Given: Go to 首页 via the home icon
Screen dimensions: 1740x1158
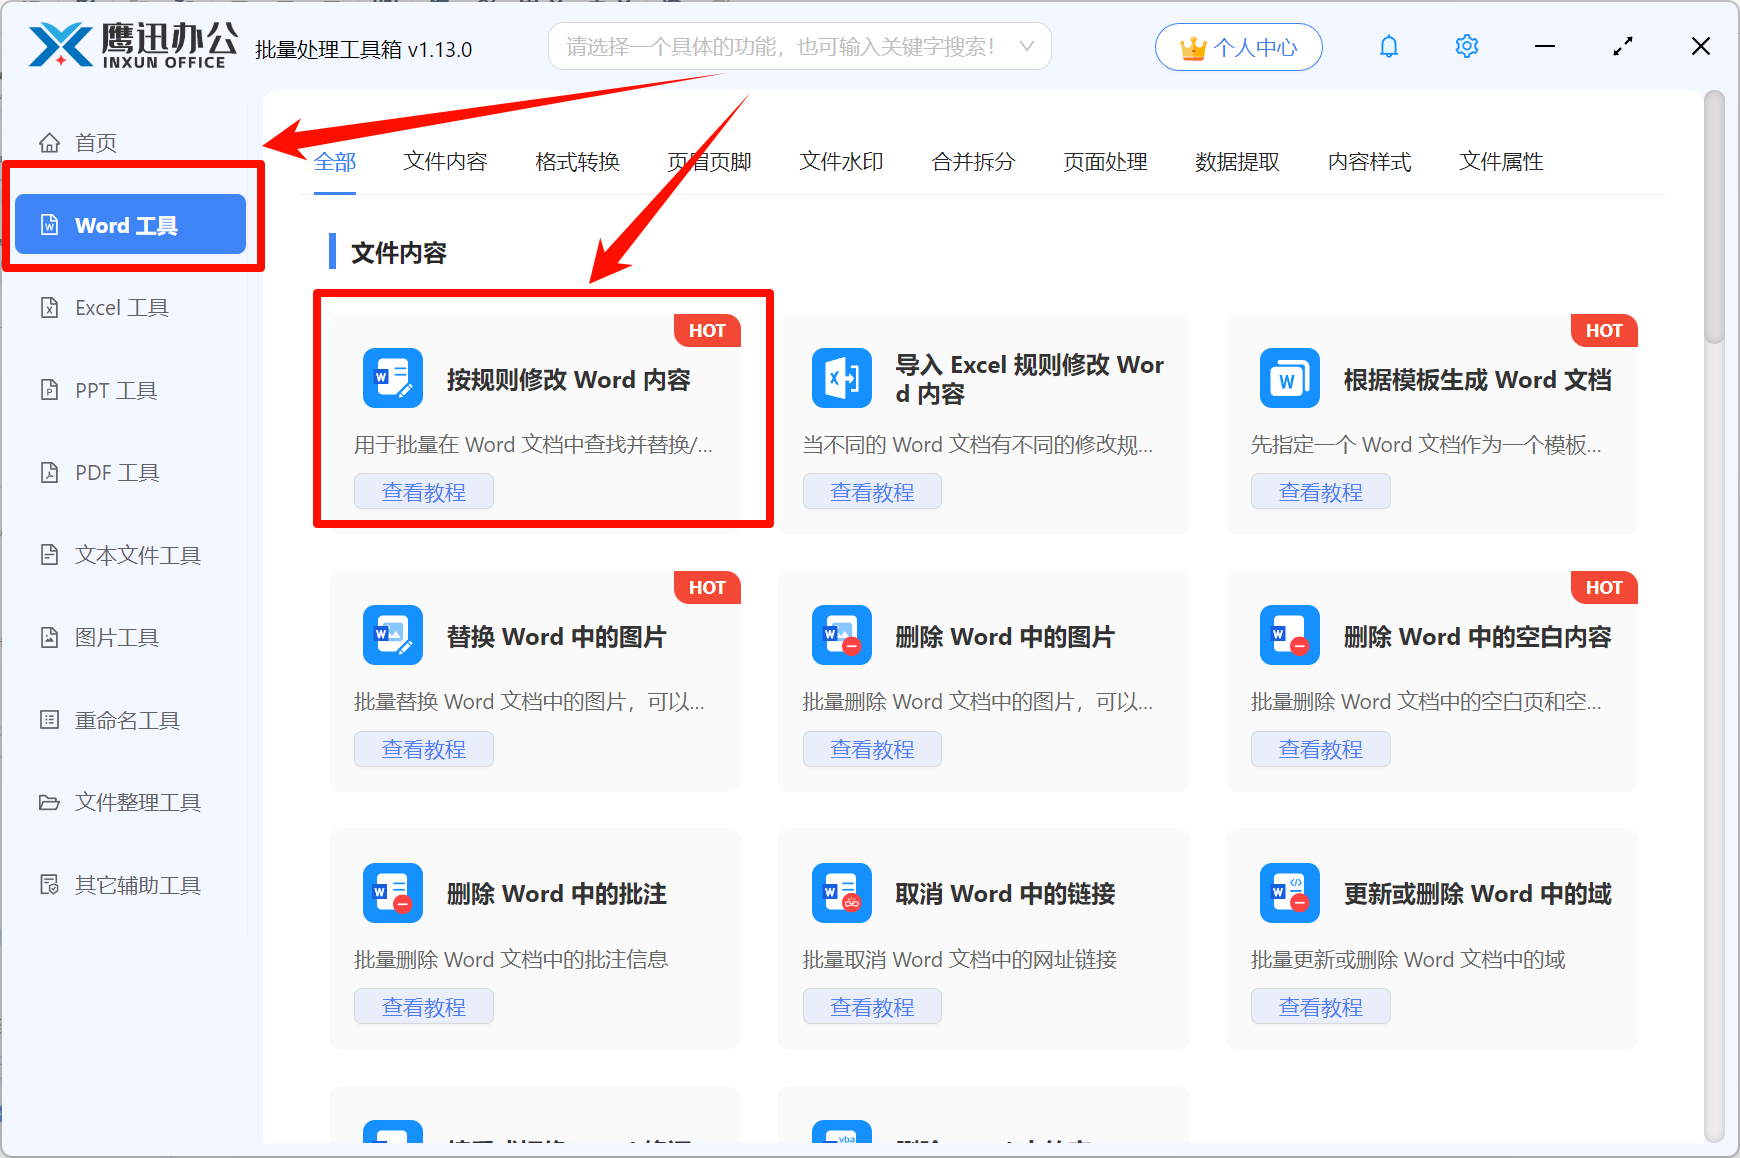Looking at the screenshot, I should click(50, 142).
